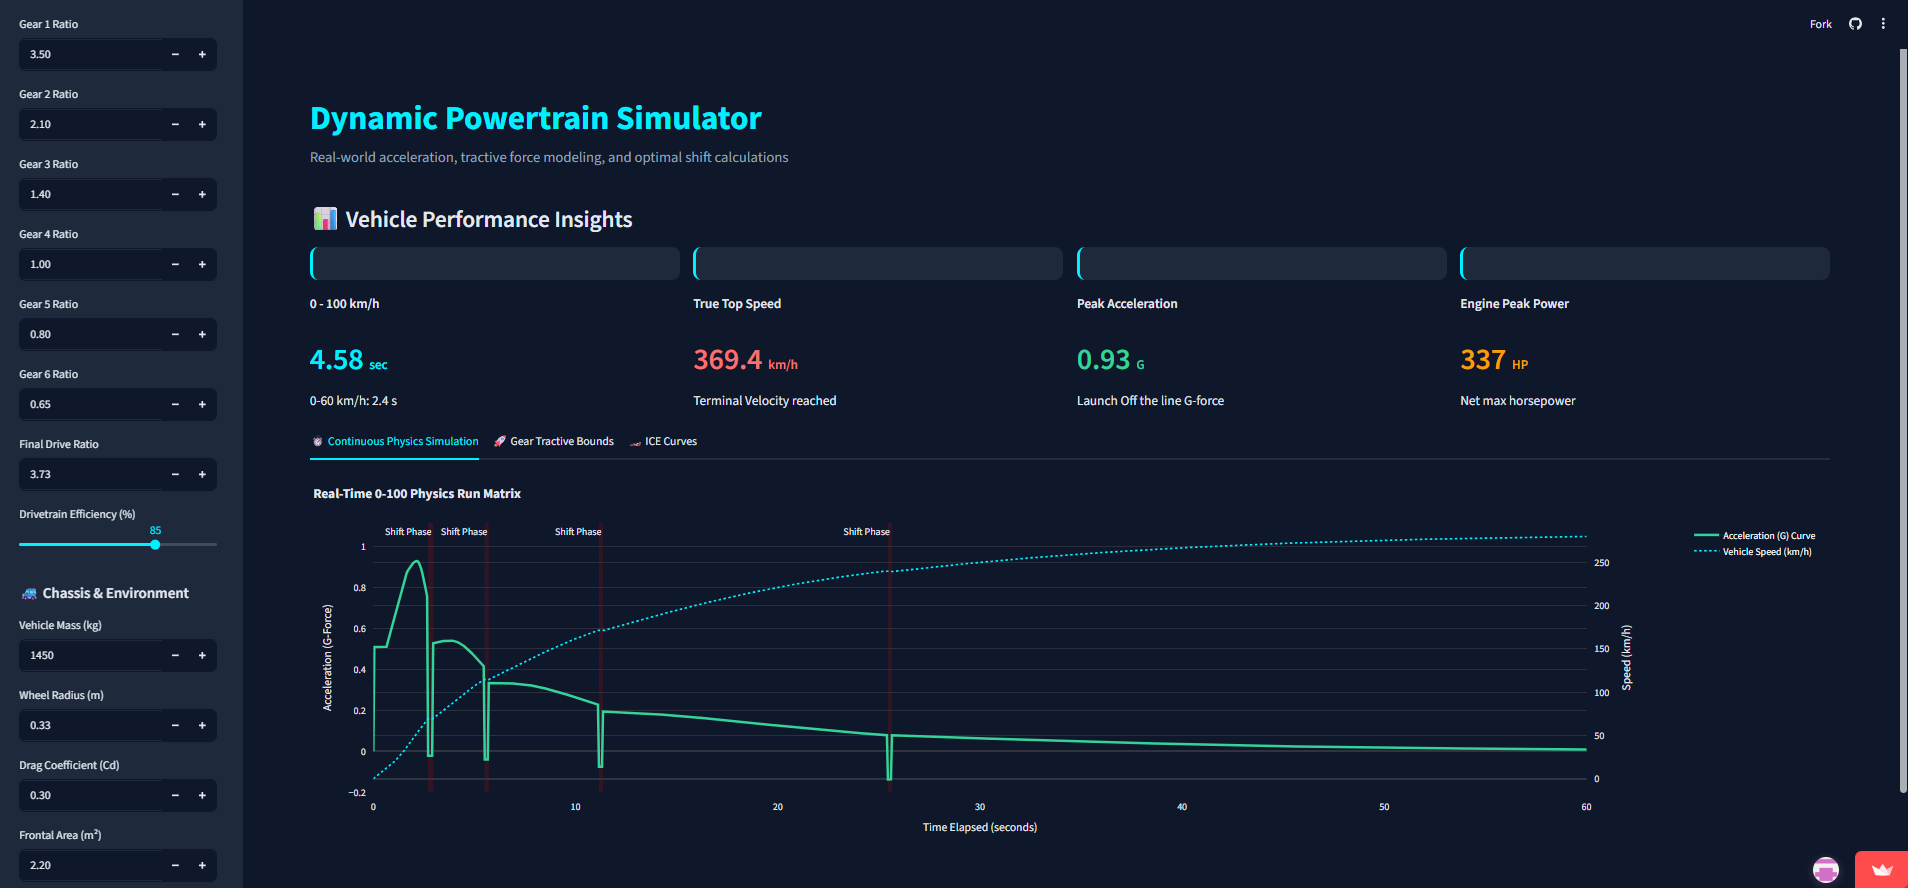The image size is (1908, 888).
Task: Click the Wheel Radius input field
Action: tap(90, 725)
